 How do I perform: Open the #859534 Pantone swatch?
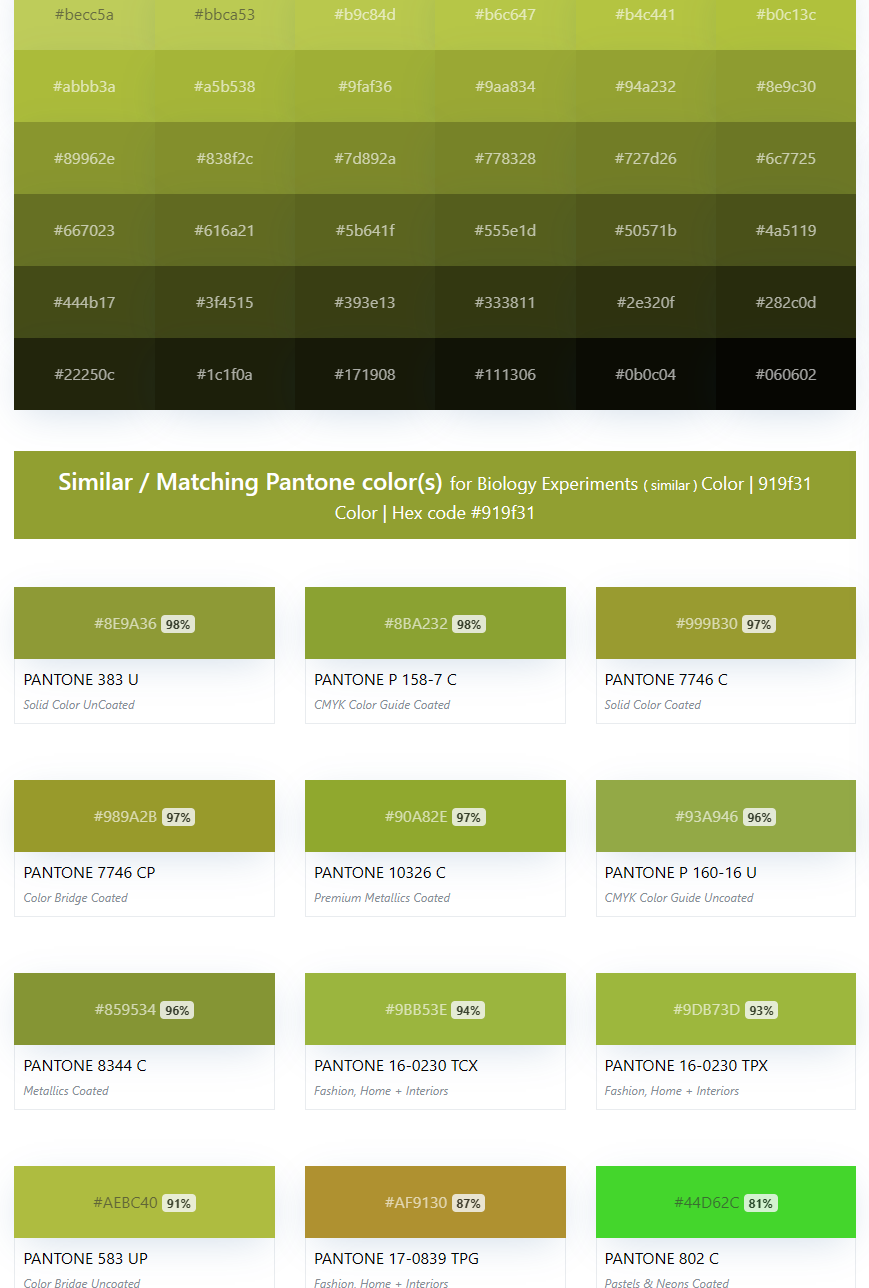pos(144,1009)
